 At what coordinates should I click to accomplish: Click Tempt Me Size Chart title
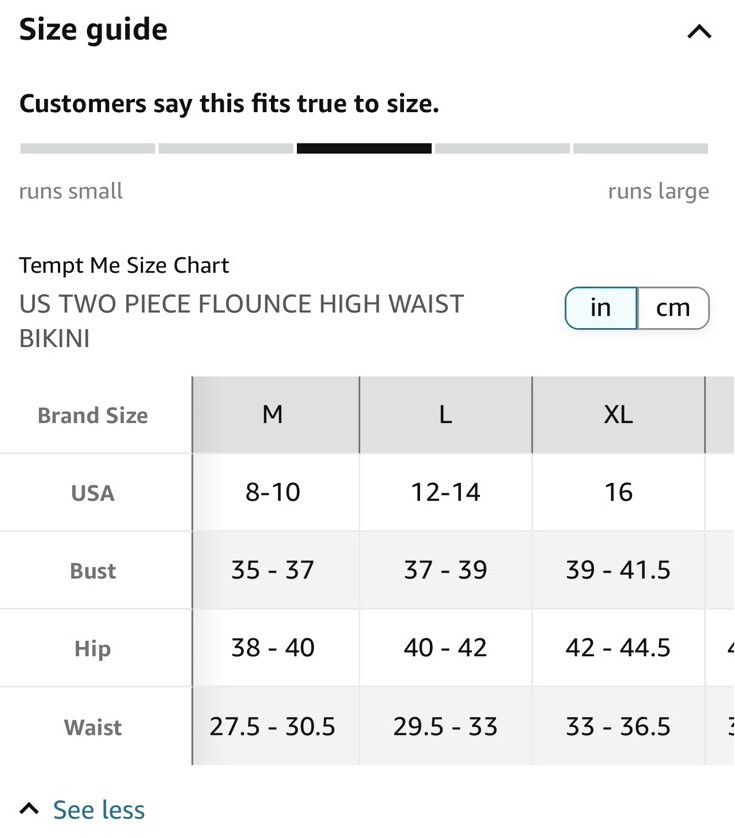tap(124, 265)
